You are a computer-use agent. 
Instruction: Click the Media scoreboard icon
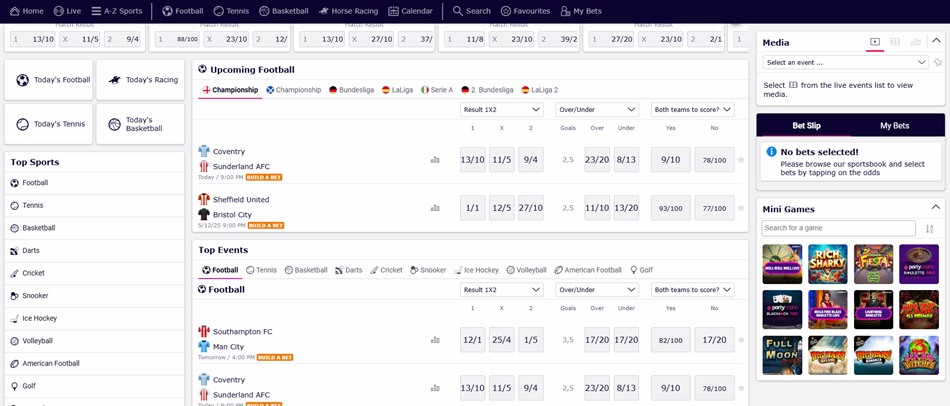point(895,42)
